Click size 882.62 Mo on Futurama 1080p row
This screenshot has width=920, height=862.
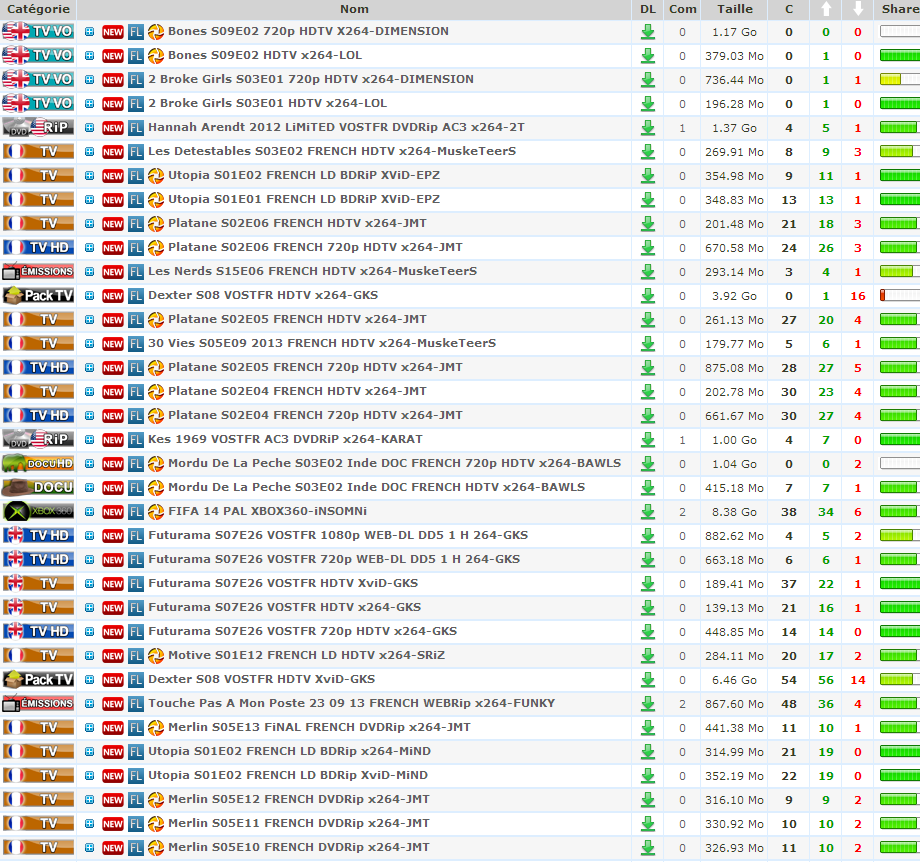click(734, 536)
